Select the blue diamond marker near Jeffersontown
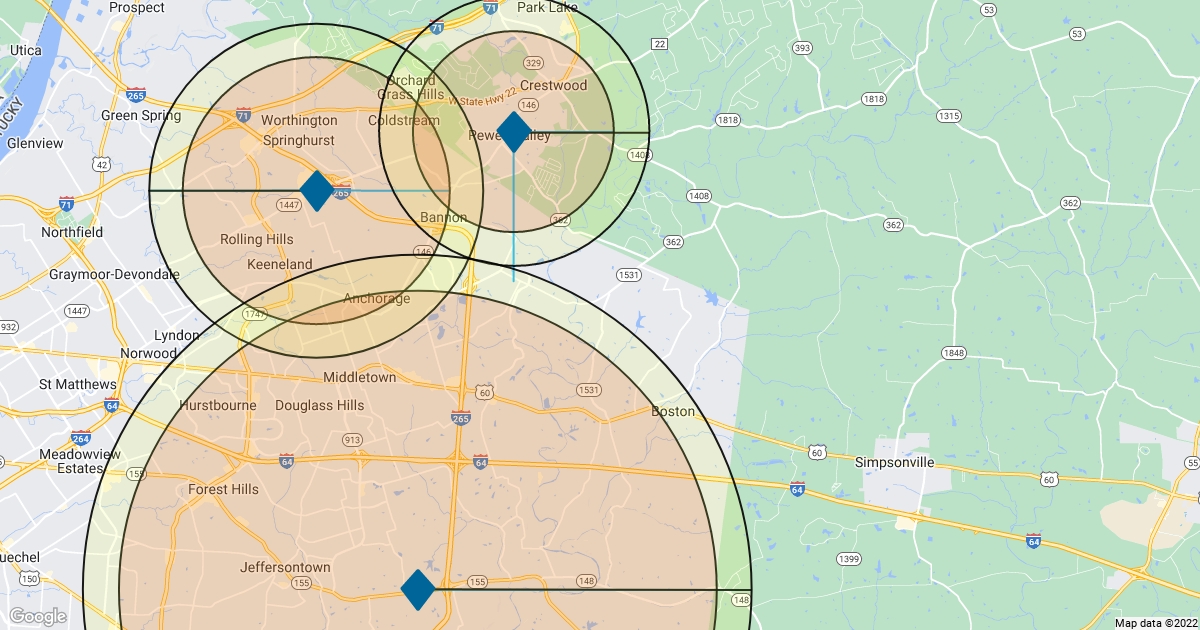This screenshot has height=630, width=1200. (x=418, y=590)
